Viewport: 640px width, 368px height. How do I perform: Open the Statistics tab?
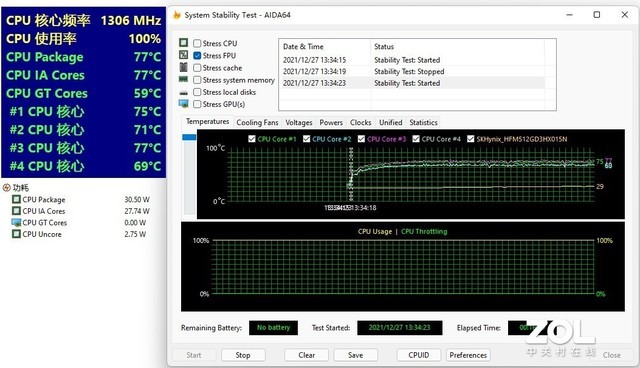tap(423, 122)
